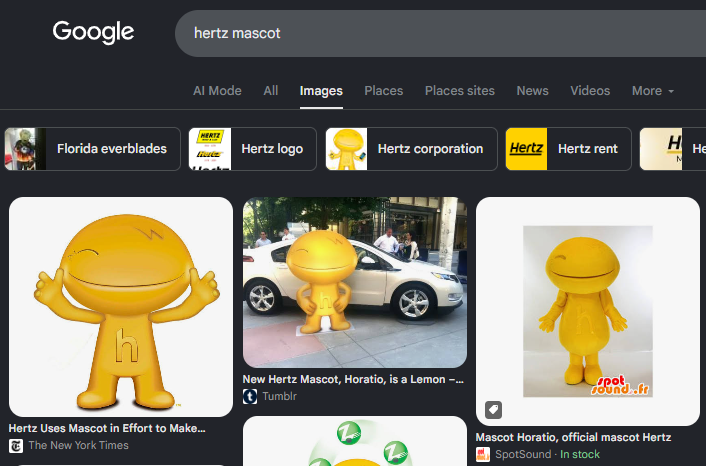This screenshot has height=466, width=706.
Task: Select the Hertz logo suggestion chip
Action: pos(253,149)
